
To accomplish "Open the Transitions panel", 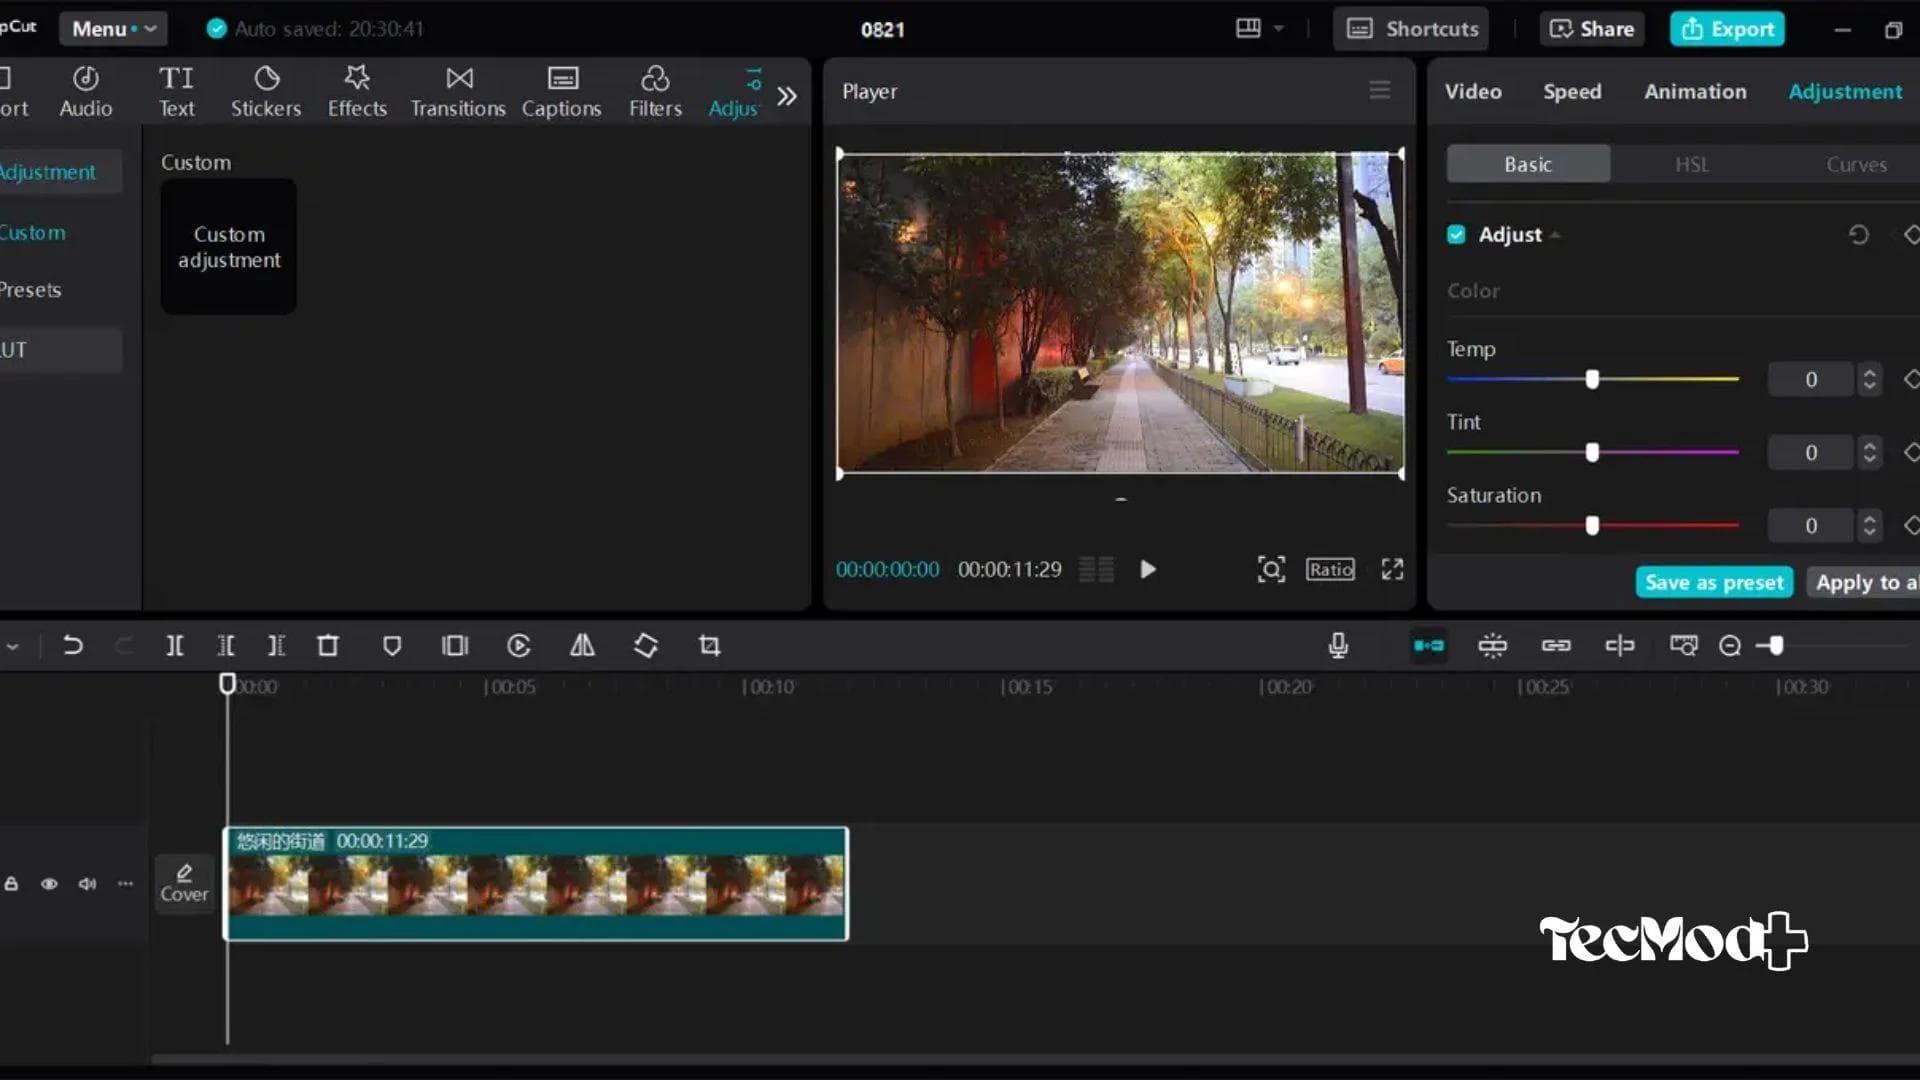I will (x=457, y=90).
